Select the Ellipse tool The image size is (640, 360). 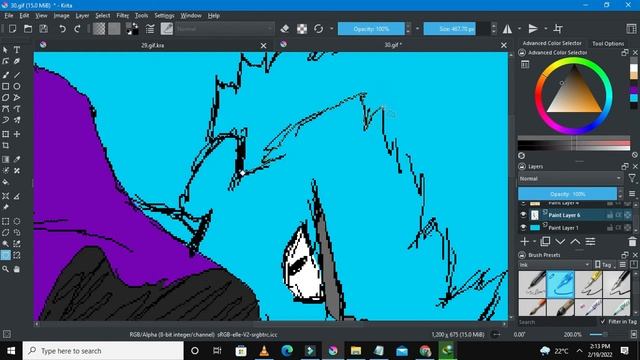click(17, 87)
